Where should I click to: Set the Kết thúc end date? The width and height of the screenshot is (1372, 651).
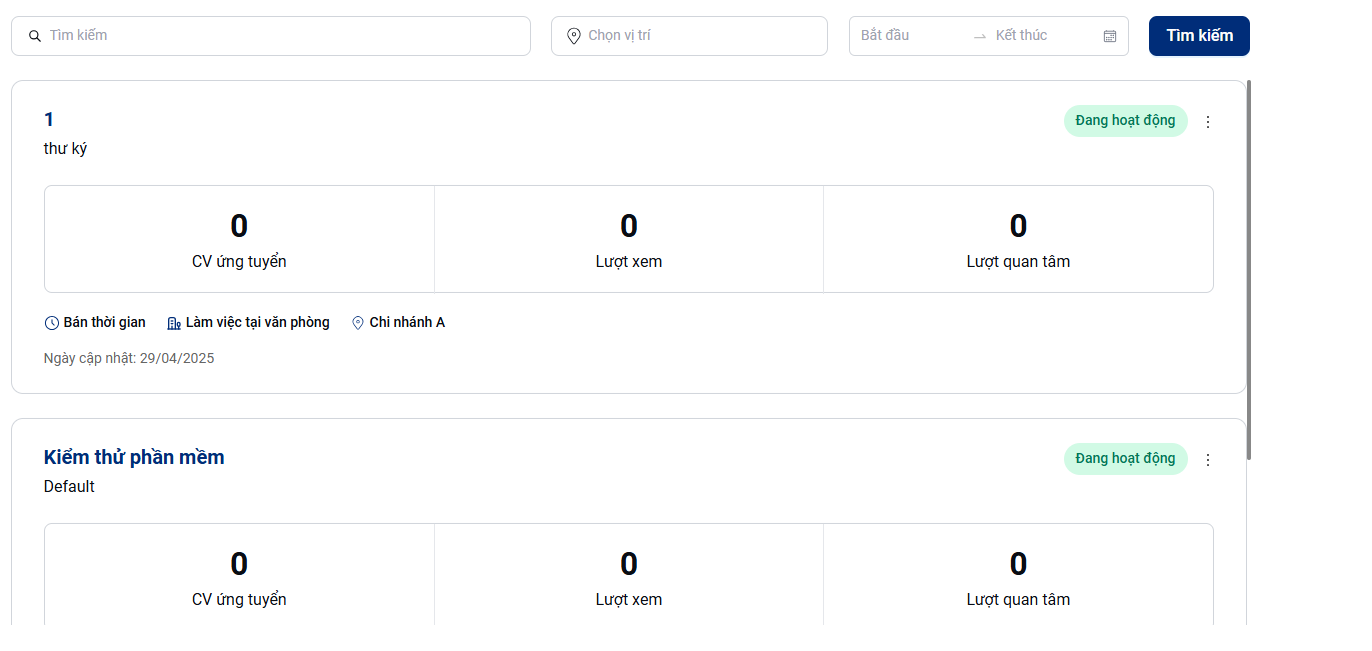pyautogui.click(x=1040, y=36)
